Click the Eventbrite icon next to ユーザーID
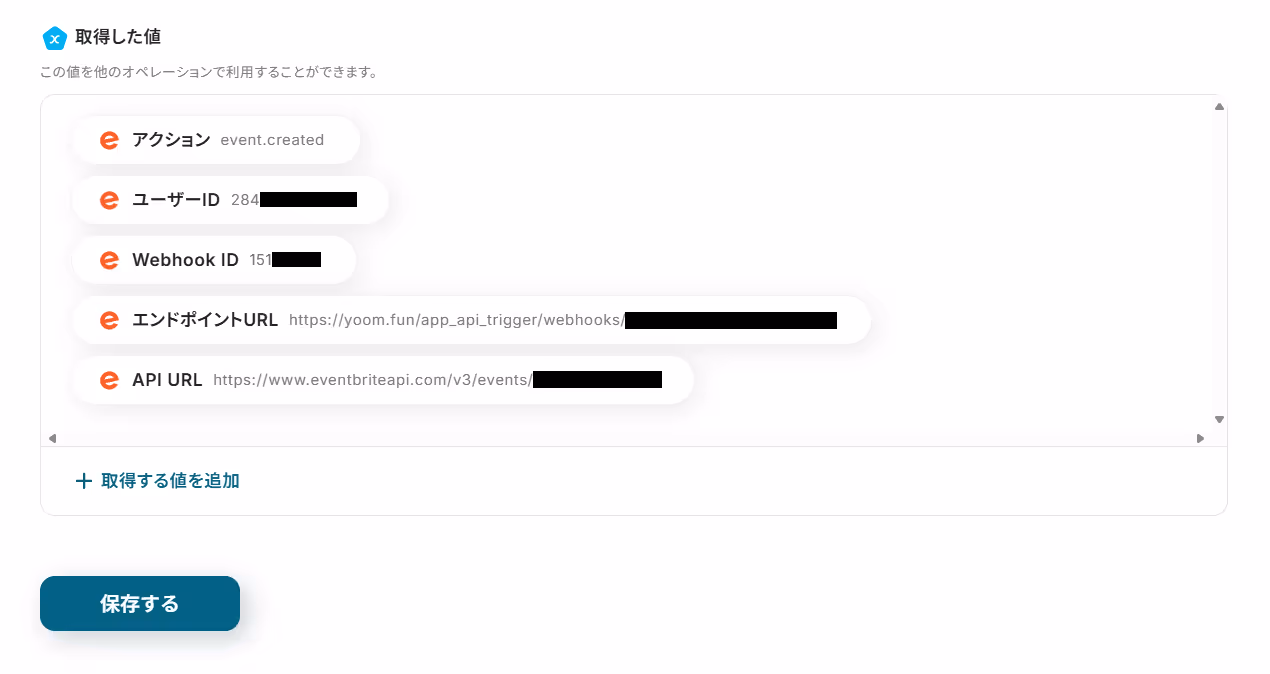 [x=109, y=200]
